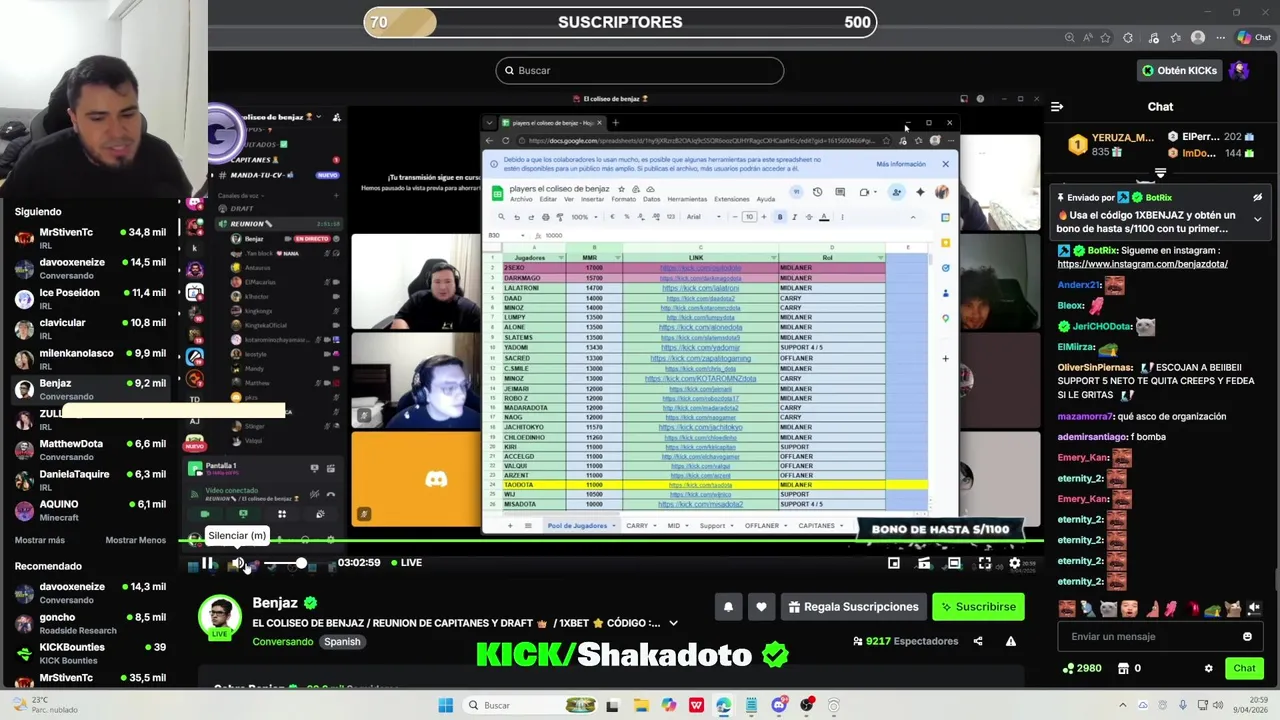The width and height of the screenshot is (1280, 720).
Task: Open AQUINO Minecraft channel in sidebar
Action: [x=90, y=510]
